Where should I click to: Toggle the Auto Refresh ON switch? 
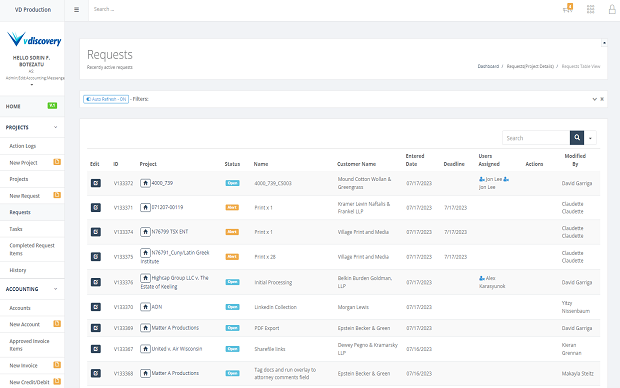tap(106, 99)
